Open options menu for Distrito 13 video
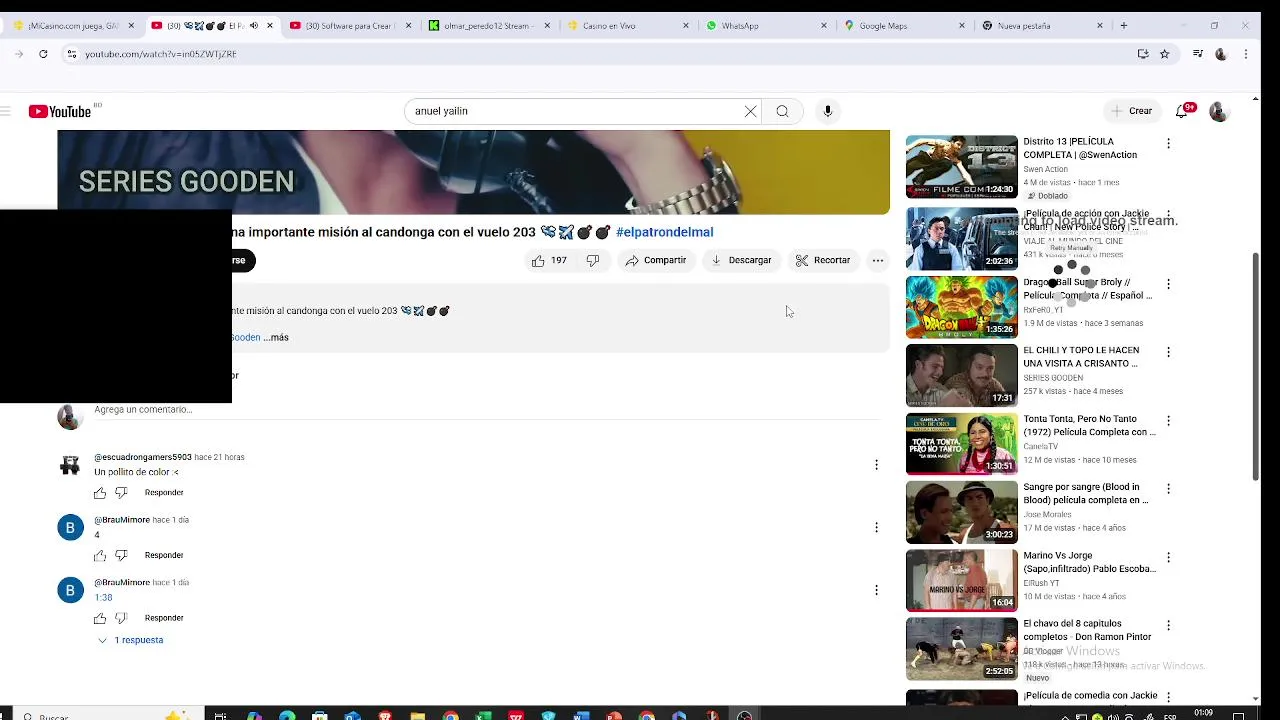1280x720 pixels. [1168, 144]
